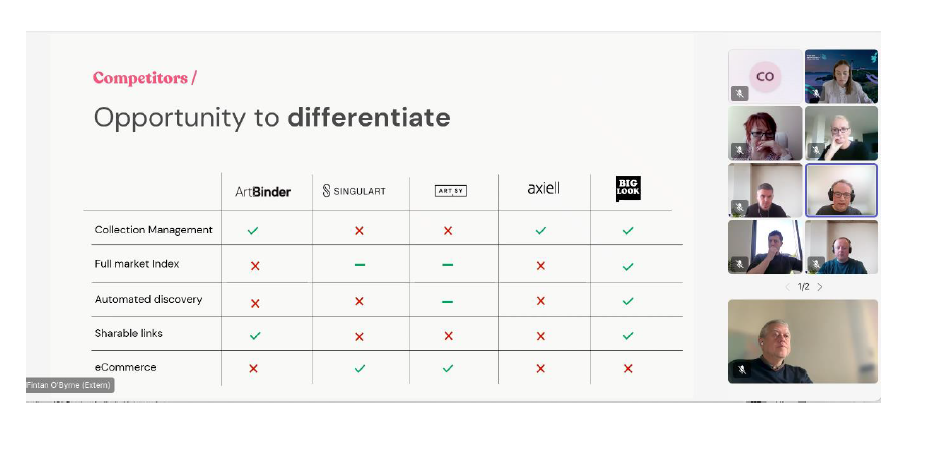Click the mic icon on the red-haired woman's tile
The width and height of the screenshot is (930, 458).
740,150
